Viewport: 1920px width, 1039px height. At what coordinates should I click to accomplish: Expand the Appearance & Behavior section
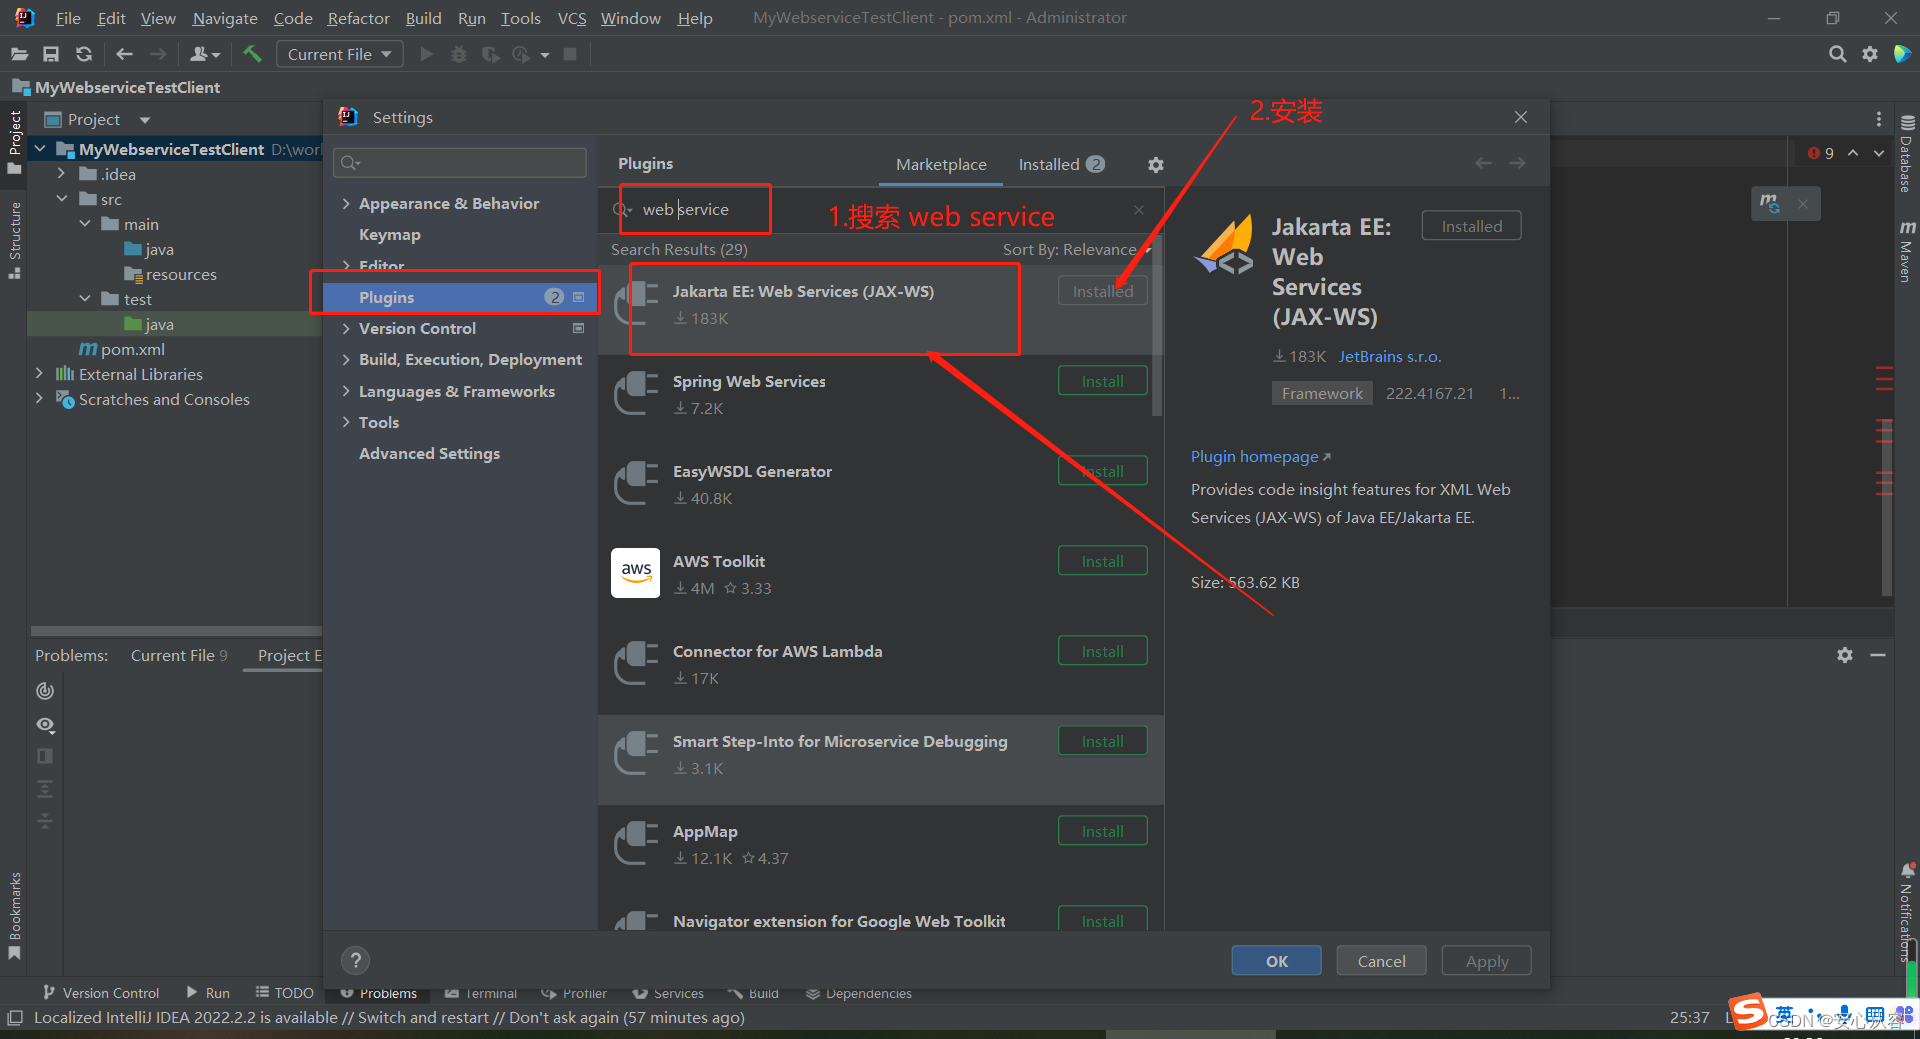pos(347,203)
